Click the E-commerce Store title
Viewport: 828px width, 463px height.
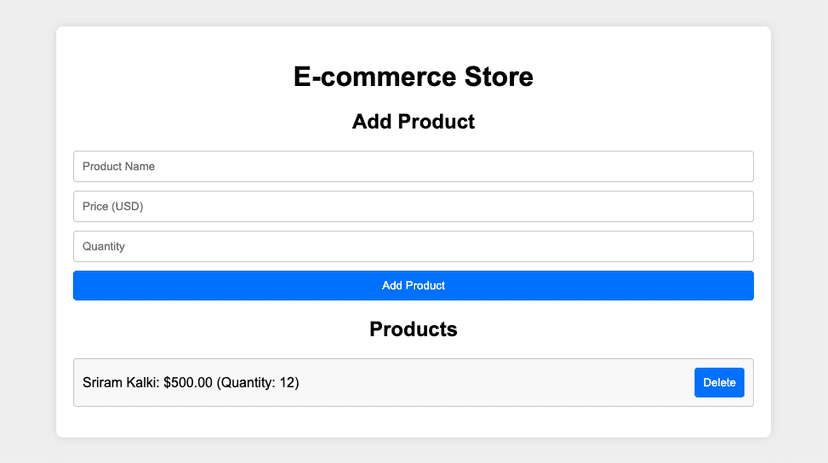[x=413, y=77]
